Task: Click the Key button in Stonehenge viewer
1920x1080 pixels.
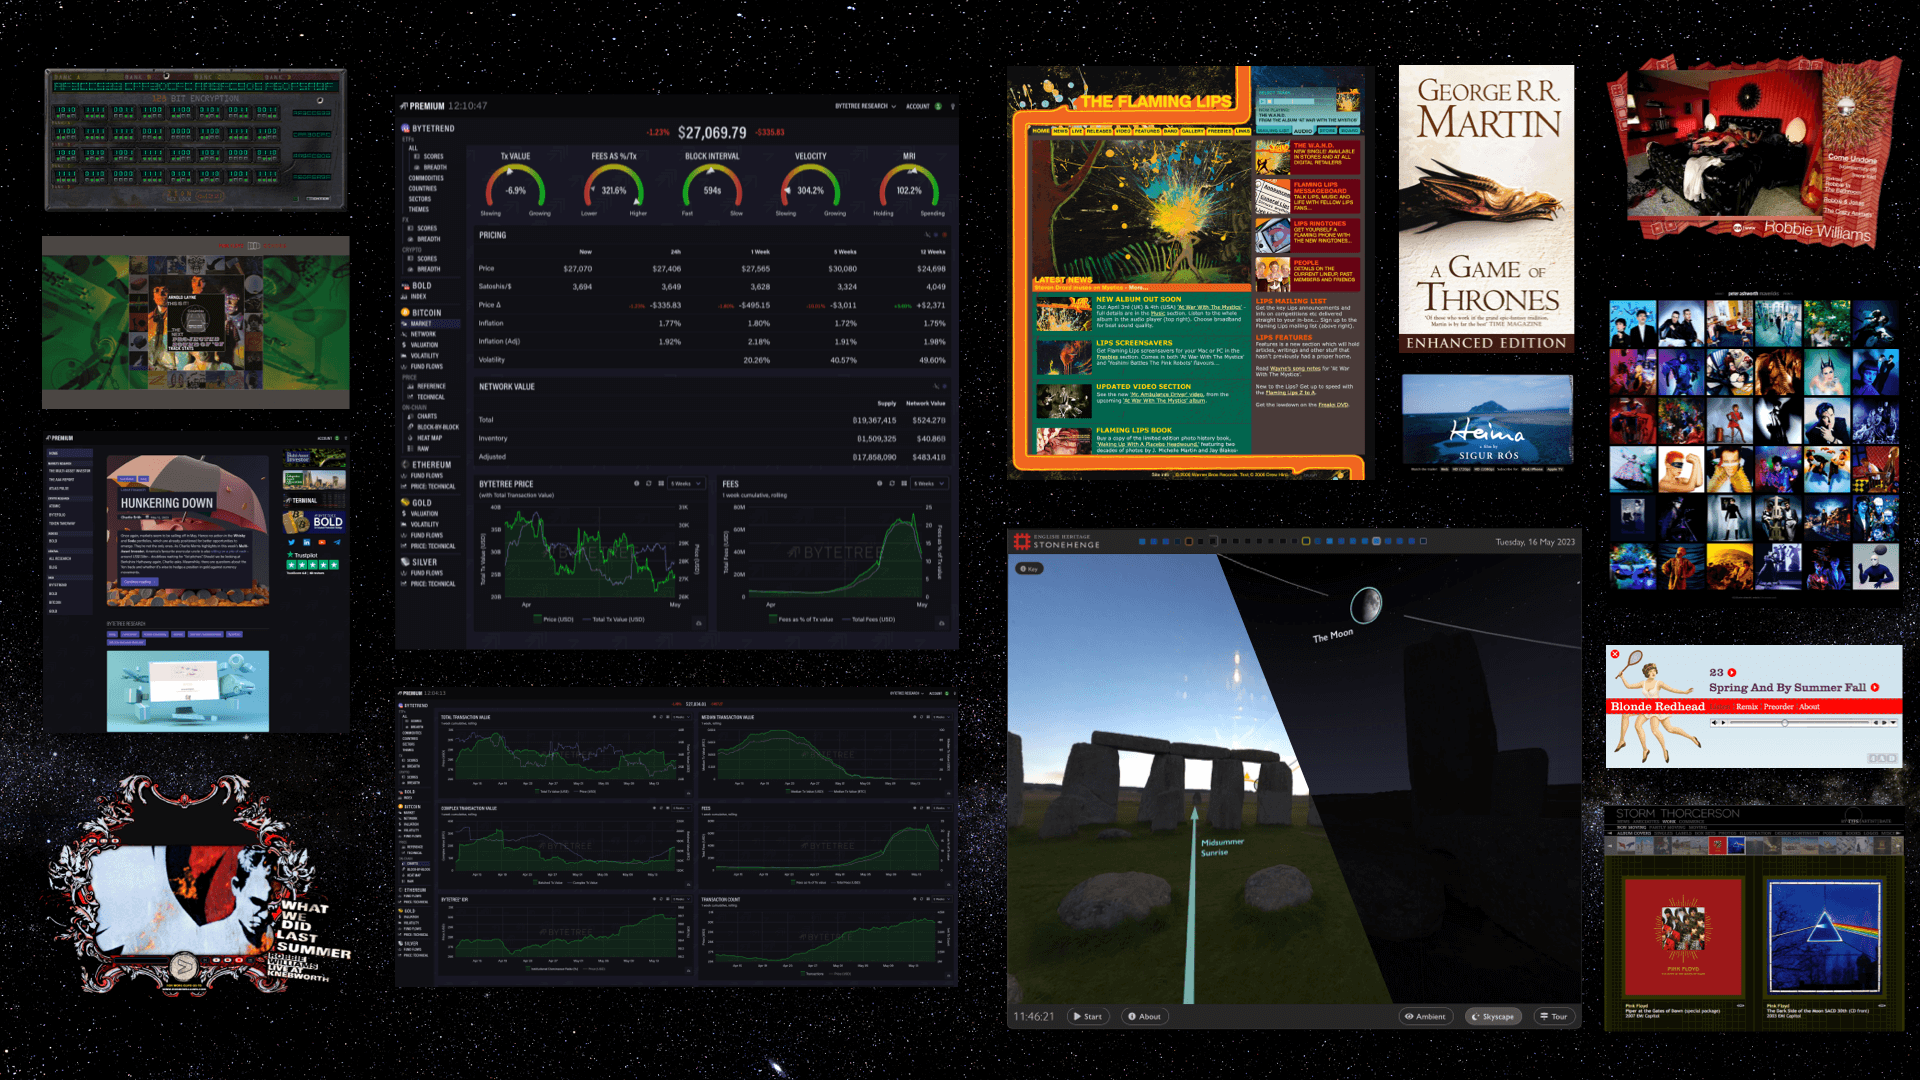Action: pos(1028,569)
